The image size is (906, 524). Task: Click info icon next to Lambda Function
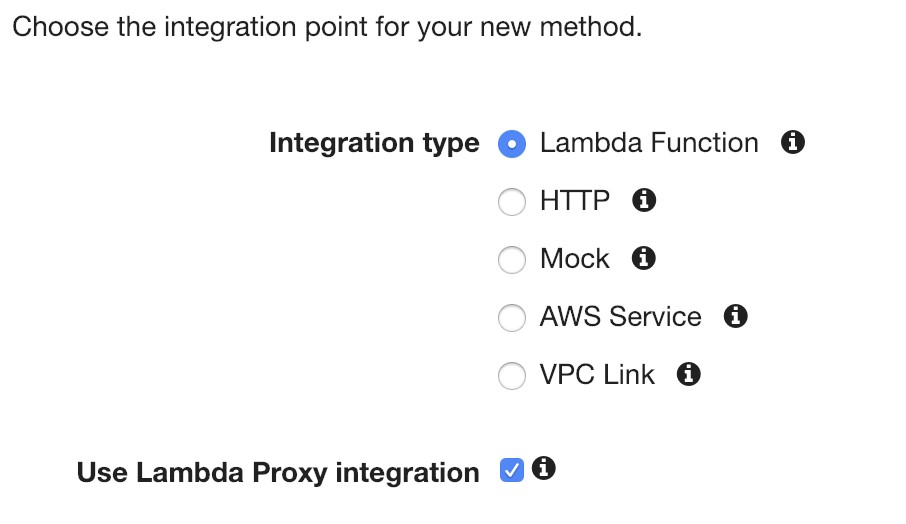(x=793, y=143)
